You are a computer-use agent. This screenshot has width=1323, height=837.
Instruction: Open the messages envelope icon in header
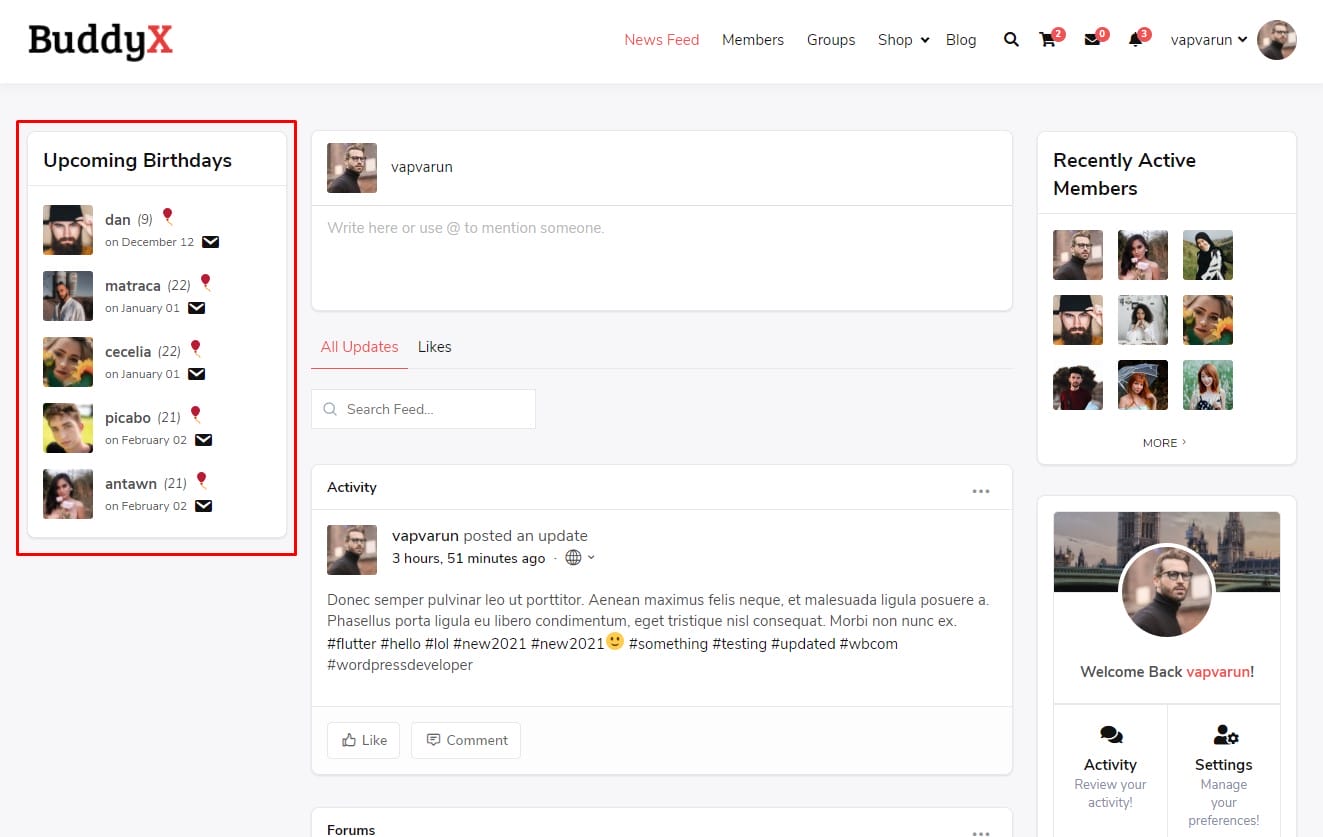click(1092, 40)
